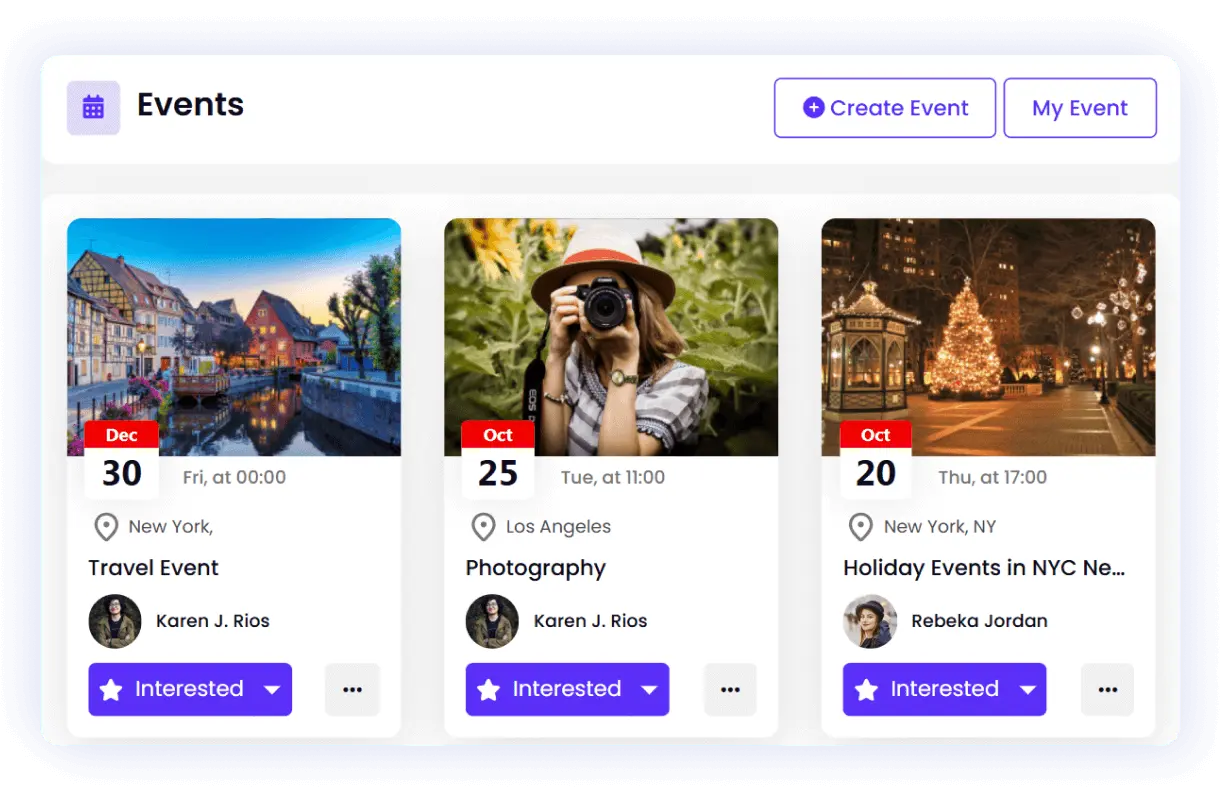Open the Photography event title link

pos(535,568)
